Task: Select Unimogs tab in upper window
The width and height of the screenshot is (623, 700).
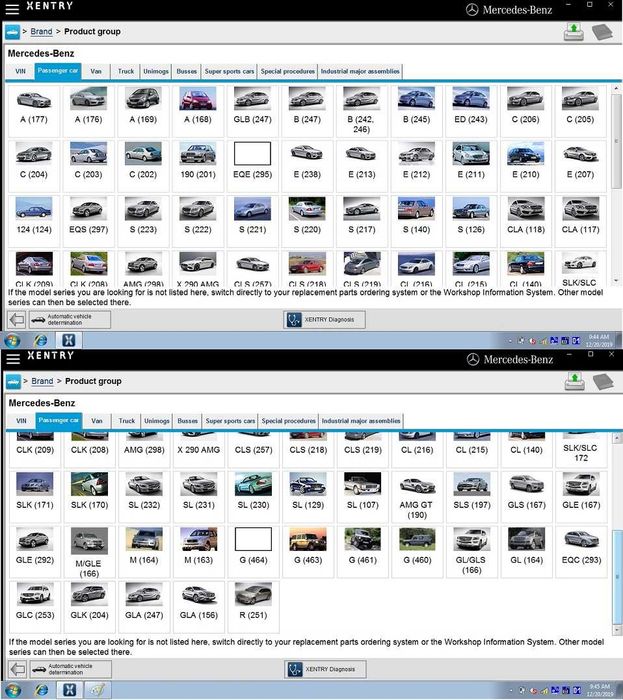Action: click(x=156, y=71)
